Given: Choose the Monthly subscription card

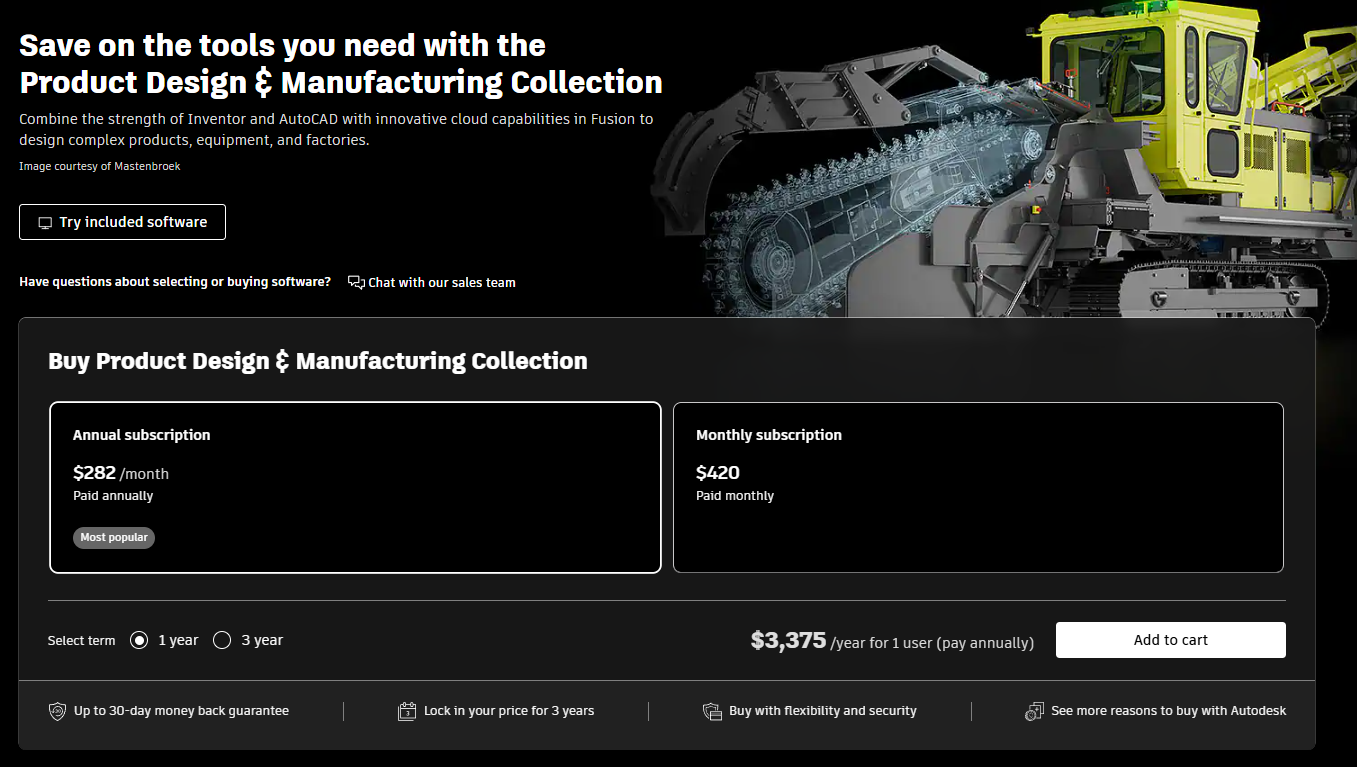Looking at the screenshot, I should 978,487.
